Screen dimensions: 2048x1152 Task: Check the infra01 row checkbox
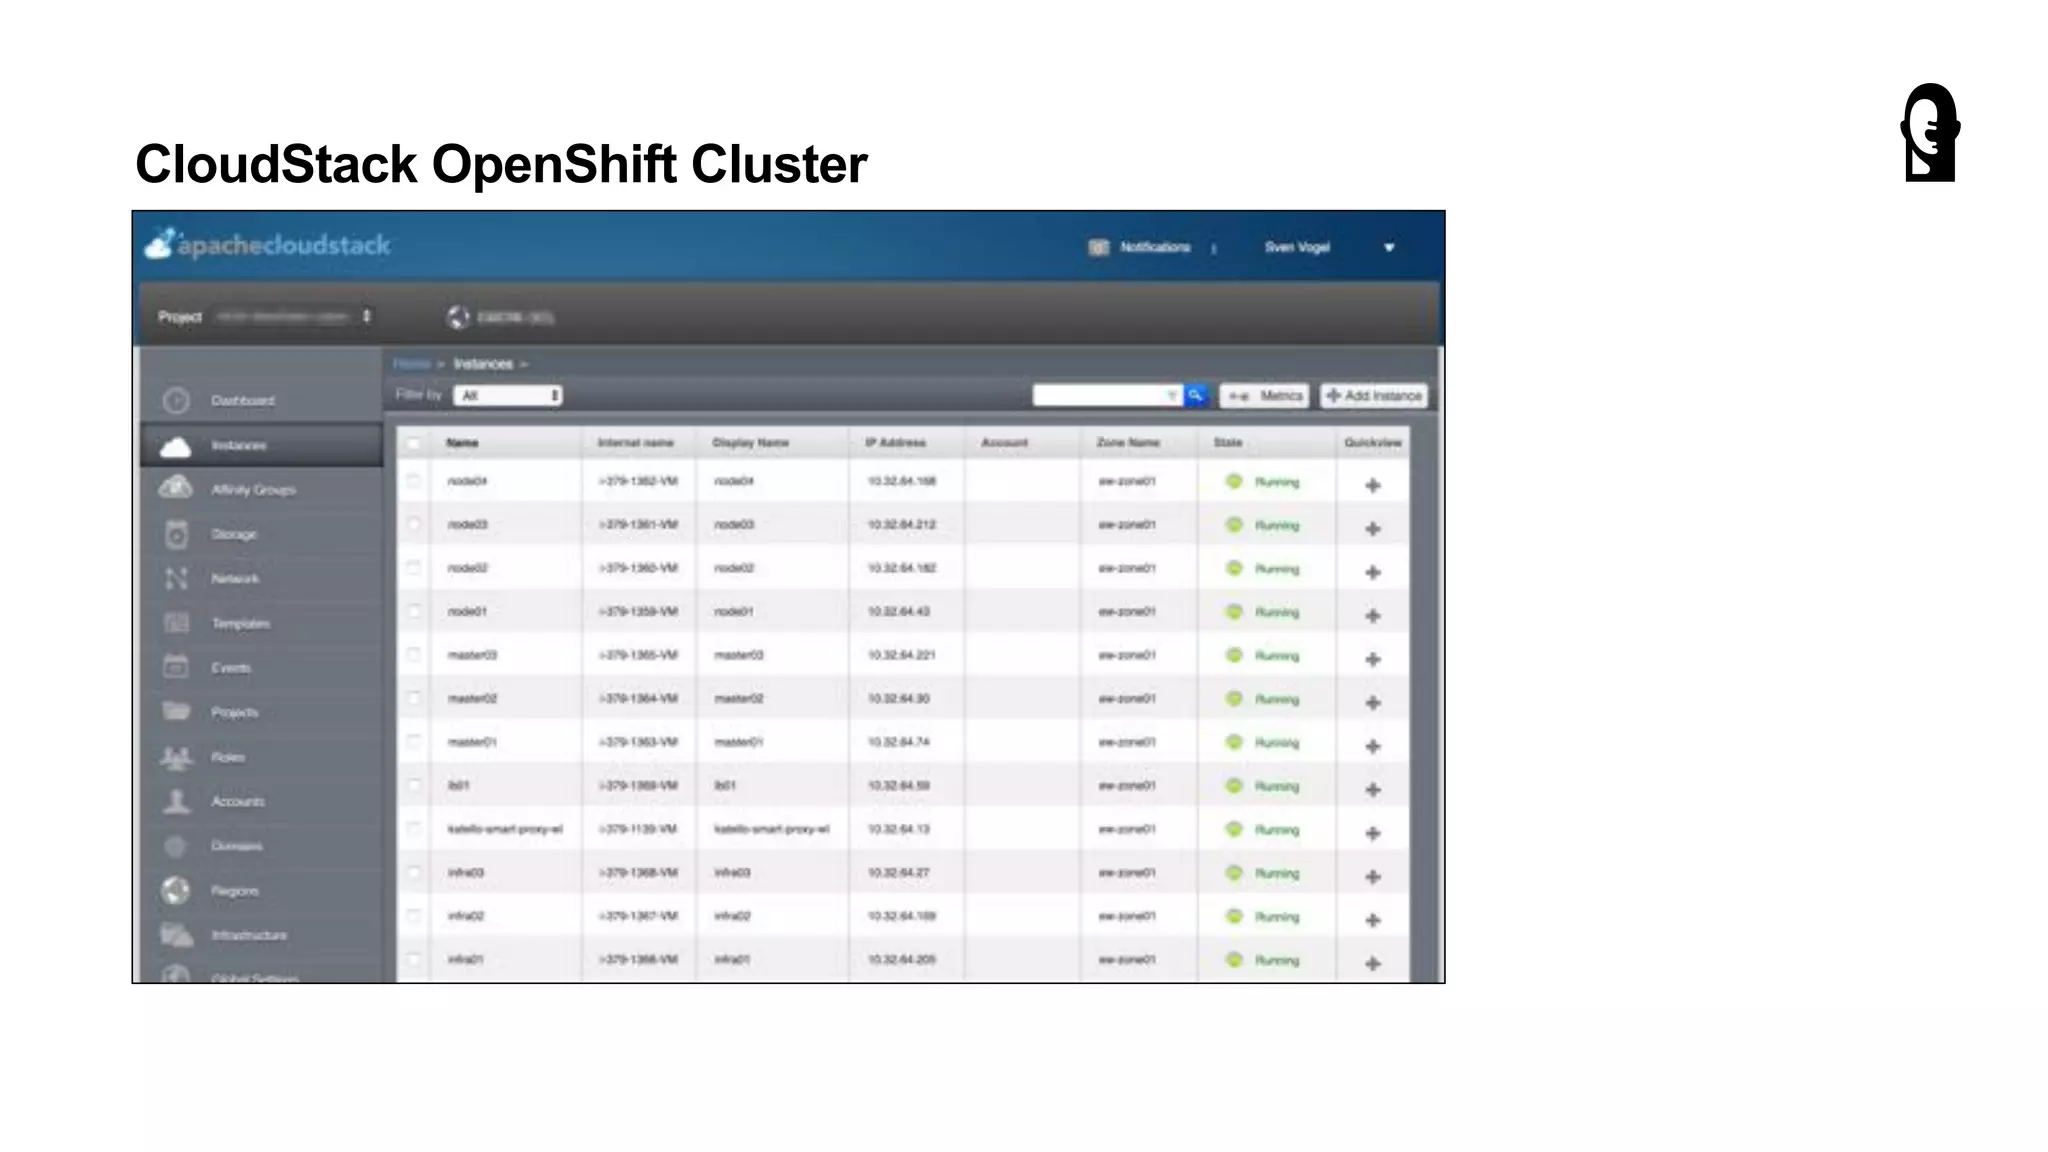[413, 959]
